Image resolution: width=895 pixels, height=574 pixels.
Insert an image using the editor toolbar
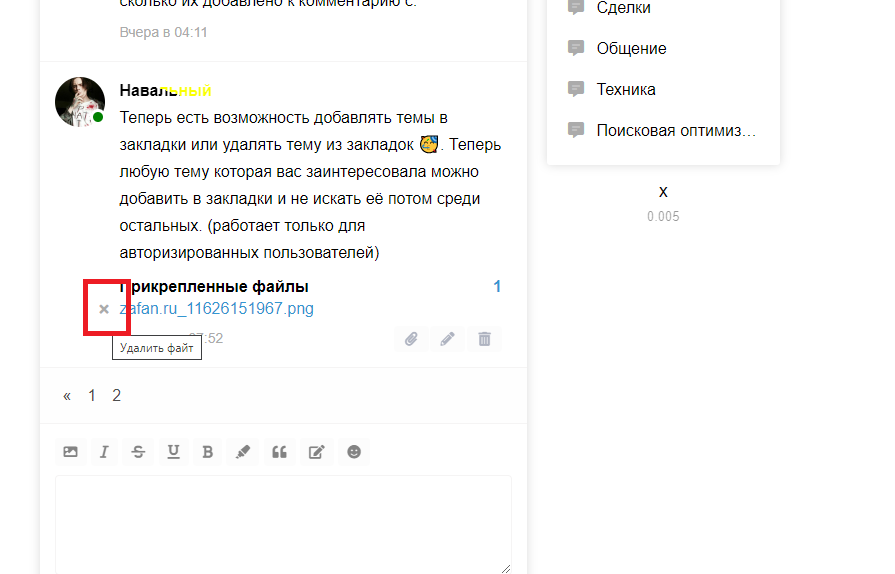coord(70,452)
